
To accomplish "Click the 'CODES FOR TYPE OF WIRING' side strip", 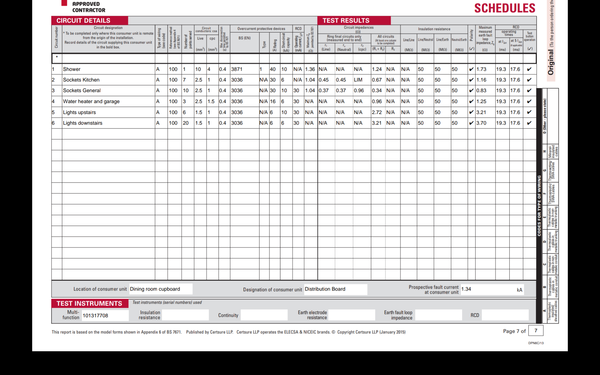I will pyautogui.click(x=540, y=205).
